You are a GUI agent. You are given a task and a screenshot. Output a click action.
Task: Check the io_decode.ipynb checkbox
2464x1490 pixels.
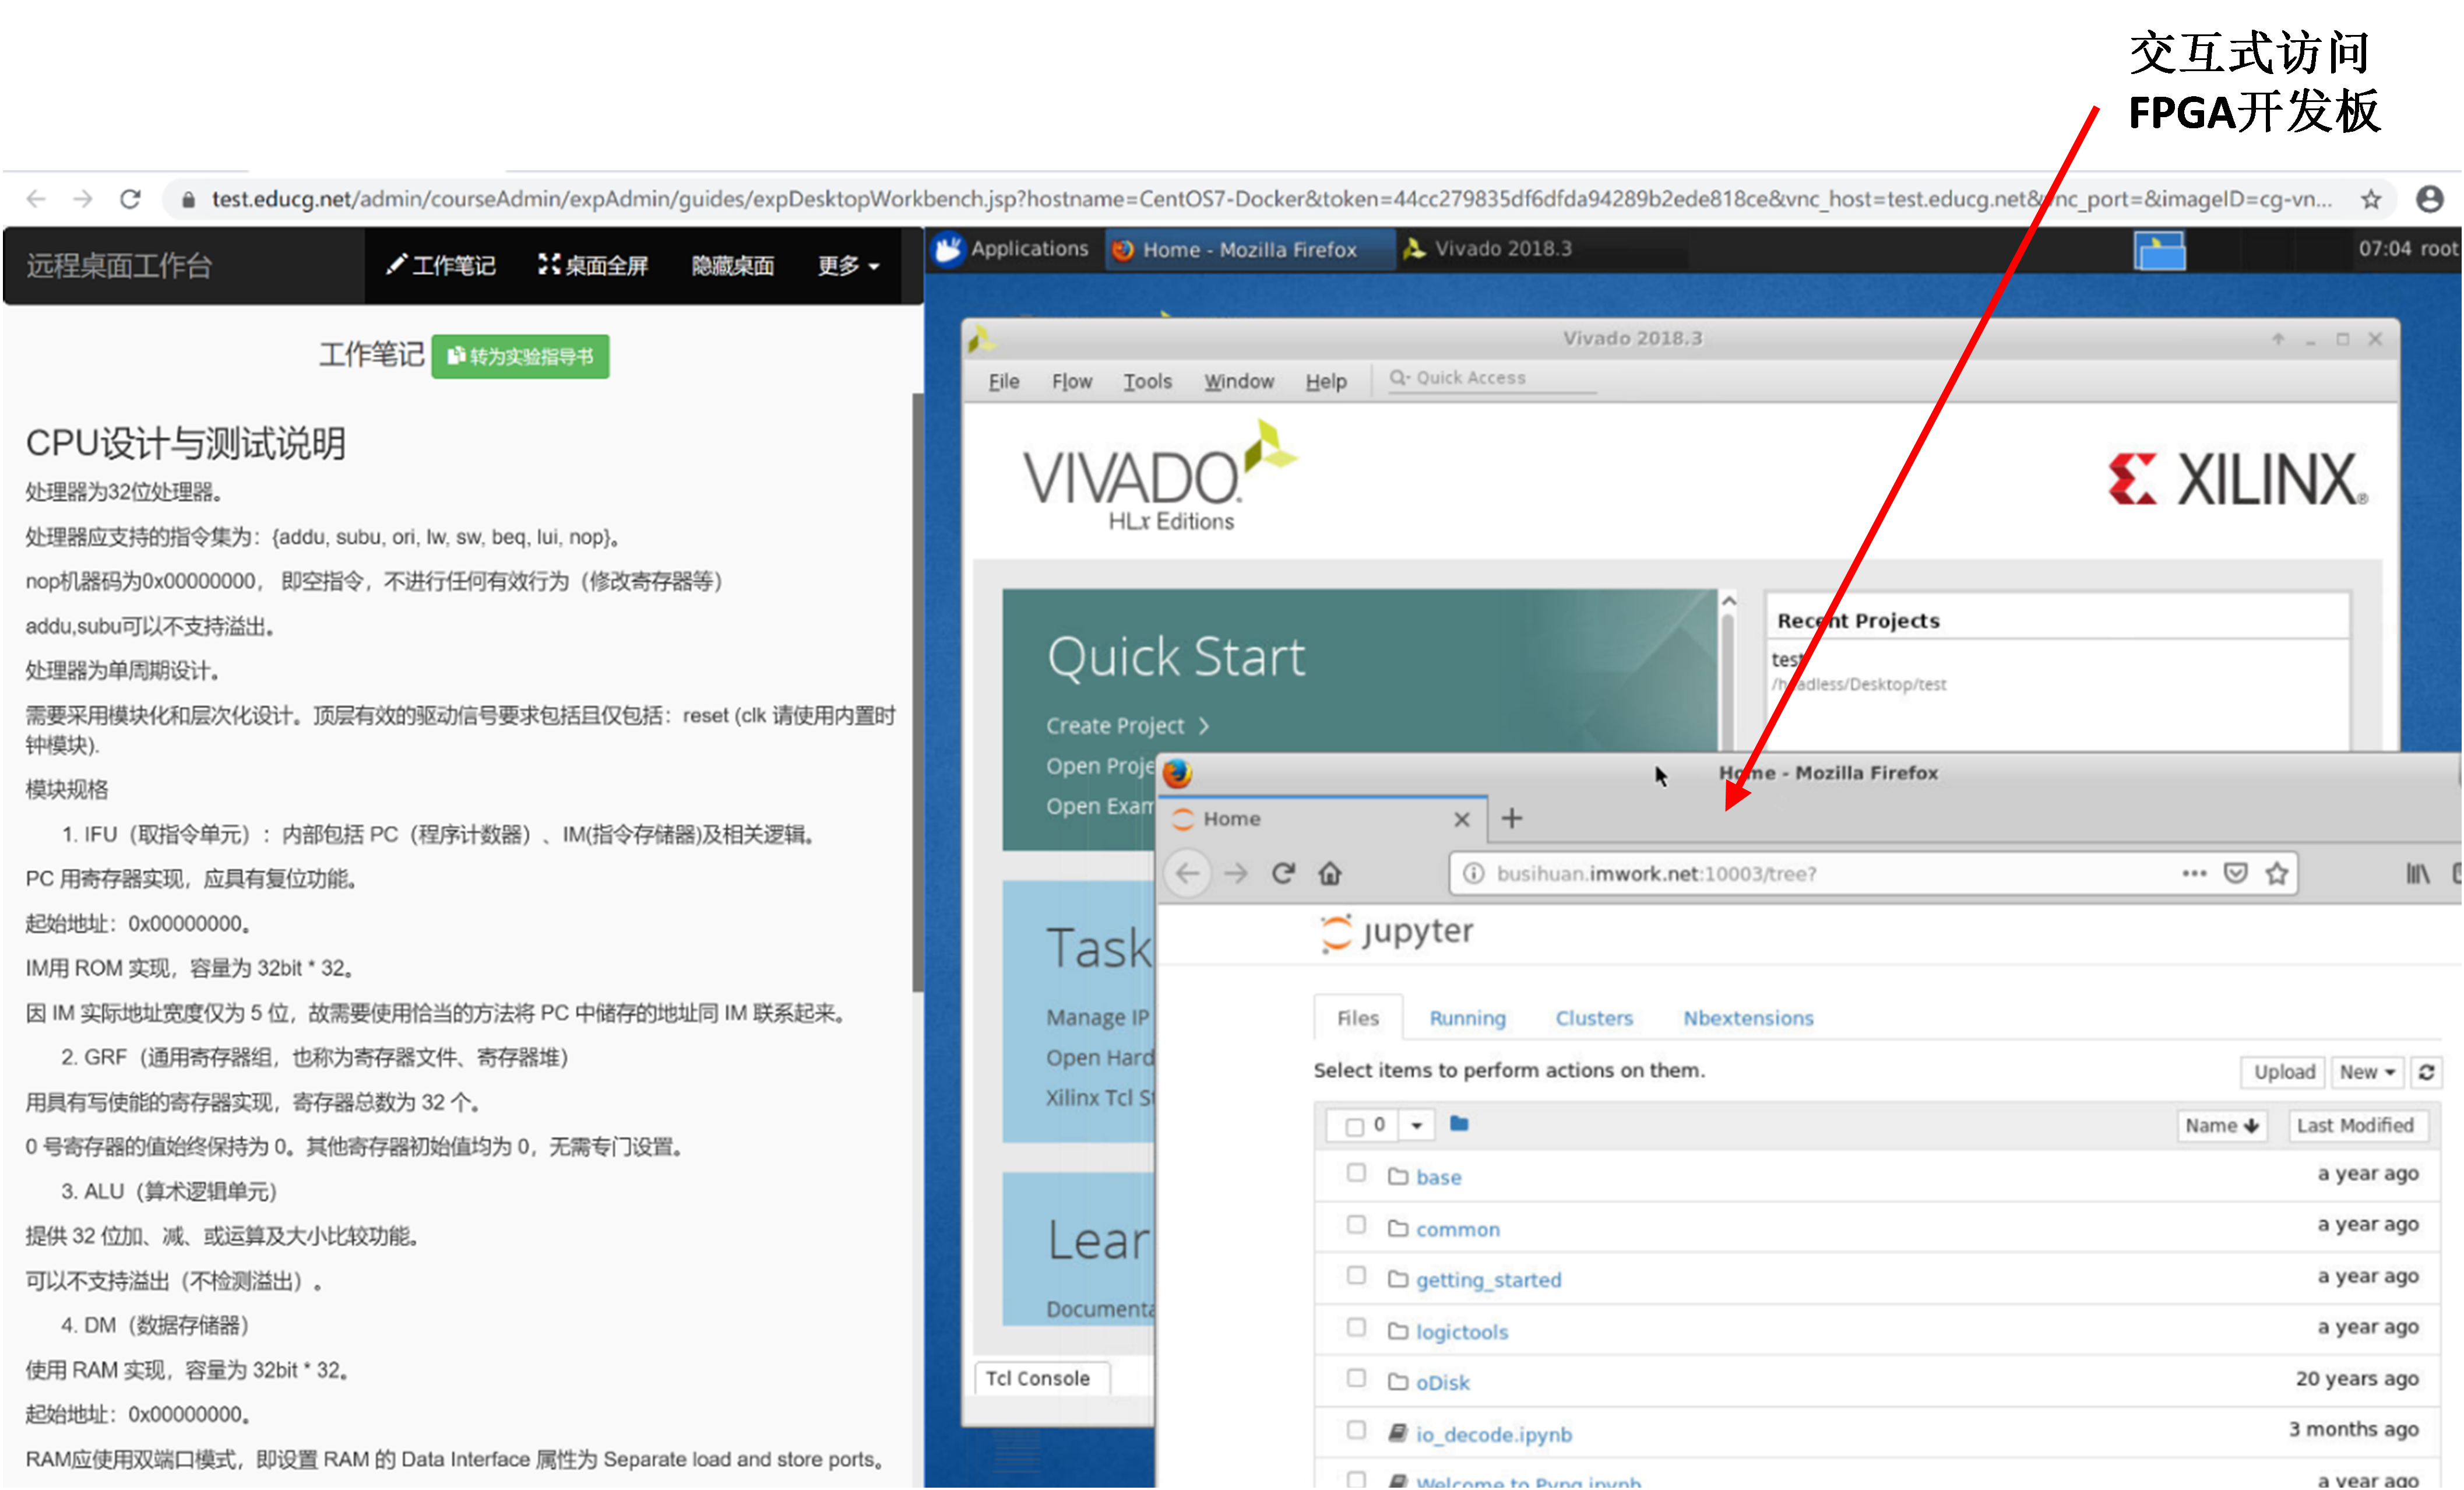(x=1355, y=1430)
